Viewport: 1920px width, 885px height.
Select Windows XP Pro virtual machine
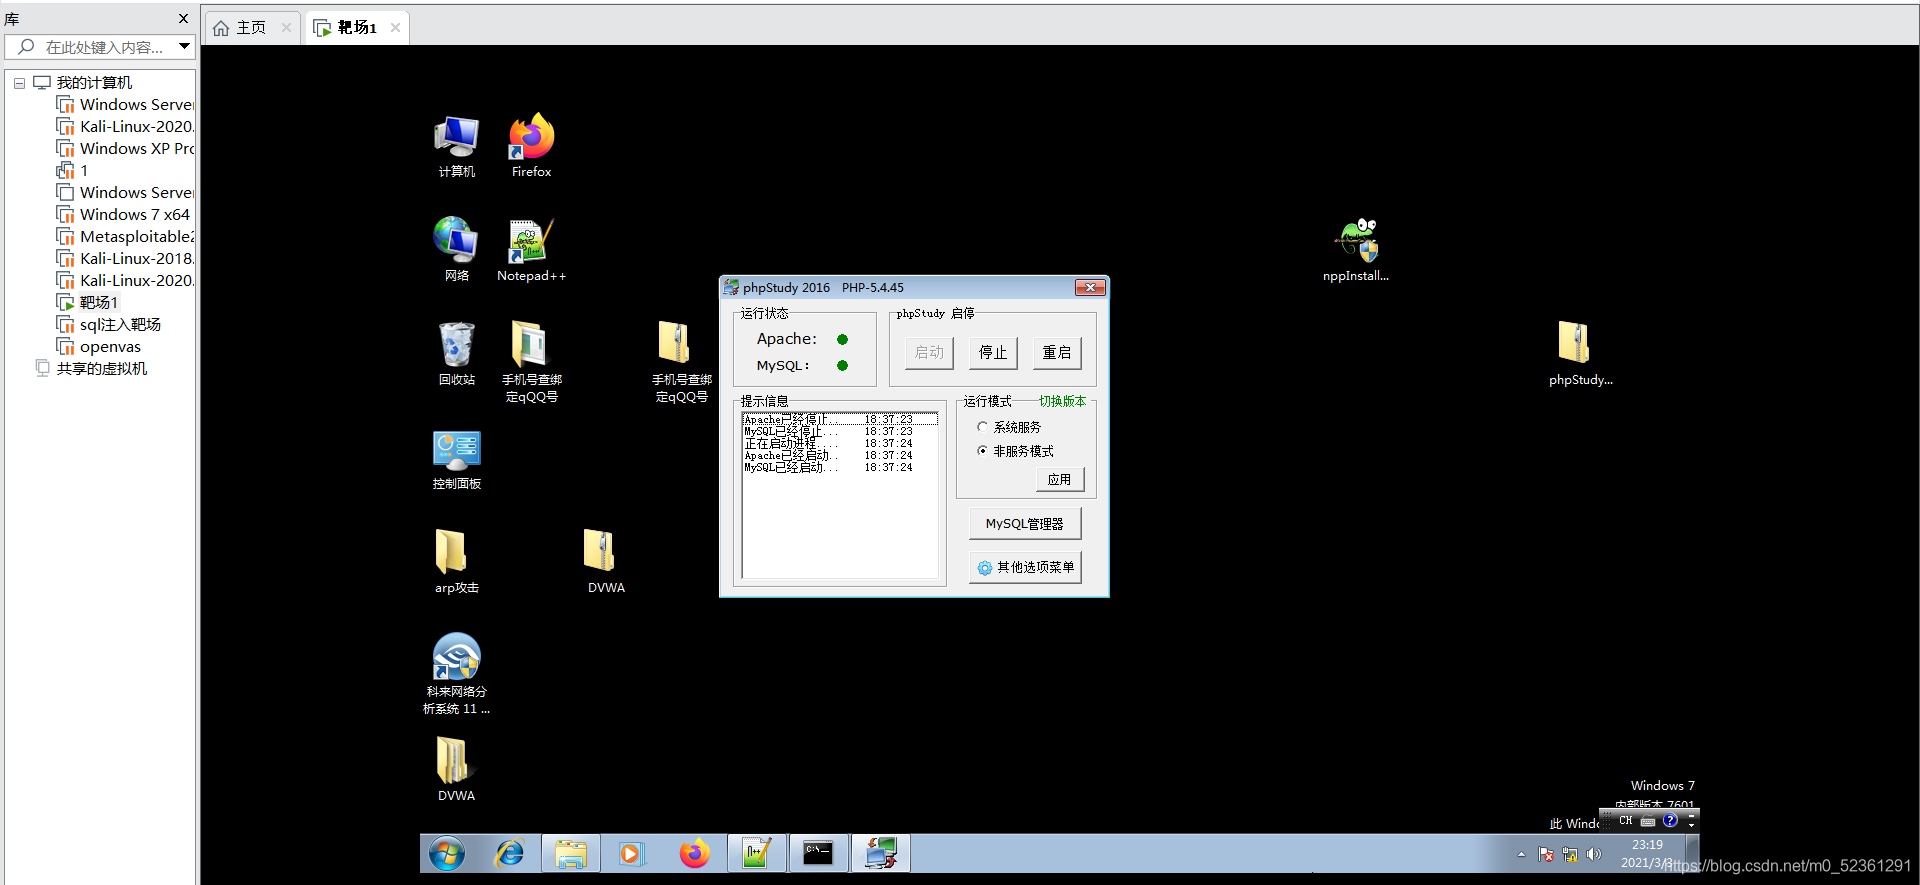pyautogui.click(x=125, y=148)
